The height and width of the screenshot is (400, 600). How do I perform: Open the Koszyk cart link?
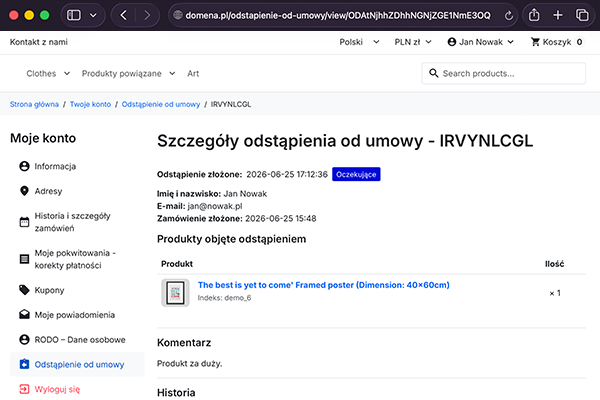(557, 42)
